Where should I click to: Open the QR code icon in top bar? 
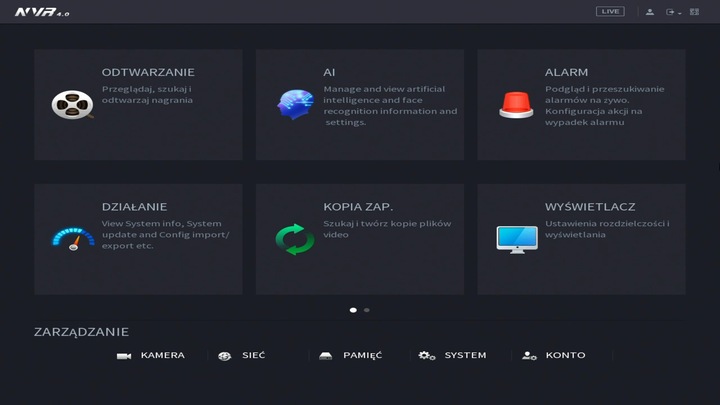pos(695,12)
